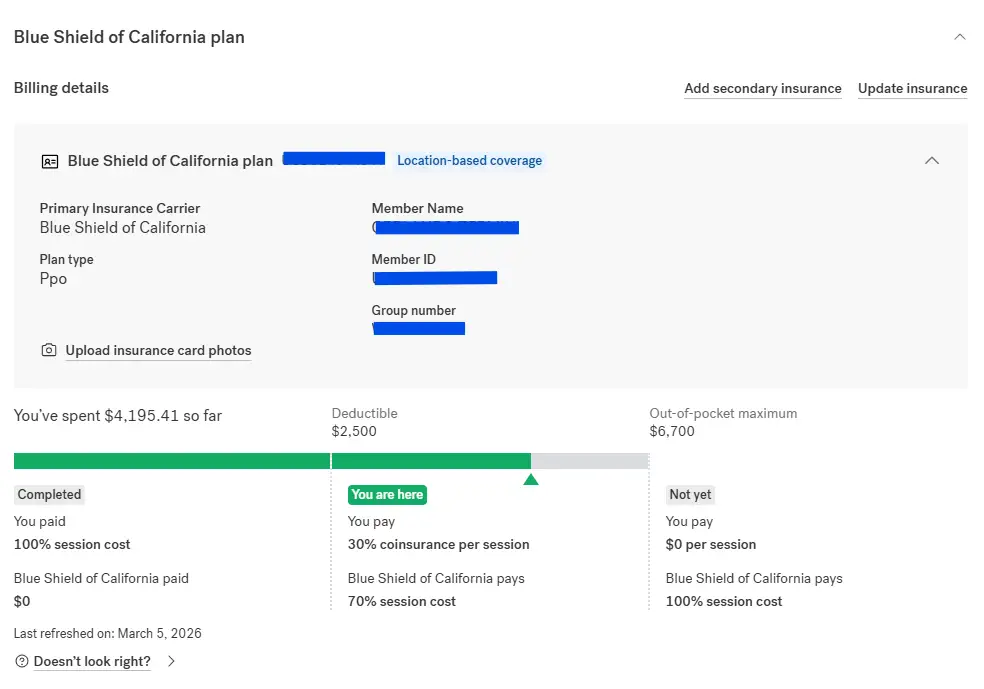
Task: Select the Deductible amount $2,500
Action: tap(354, 431)
